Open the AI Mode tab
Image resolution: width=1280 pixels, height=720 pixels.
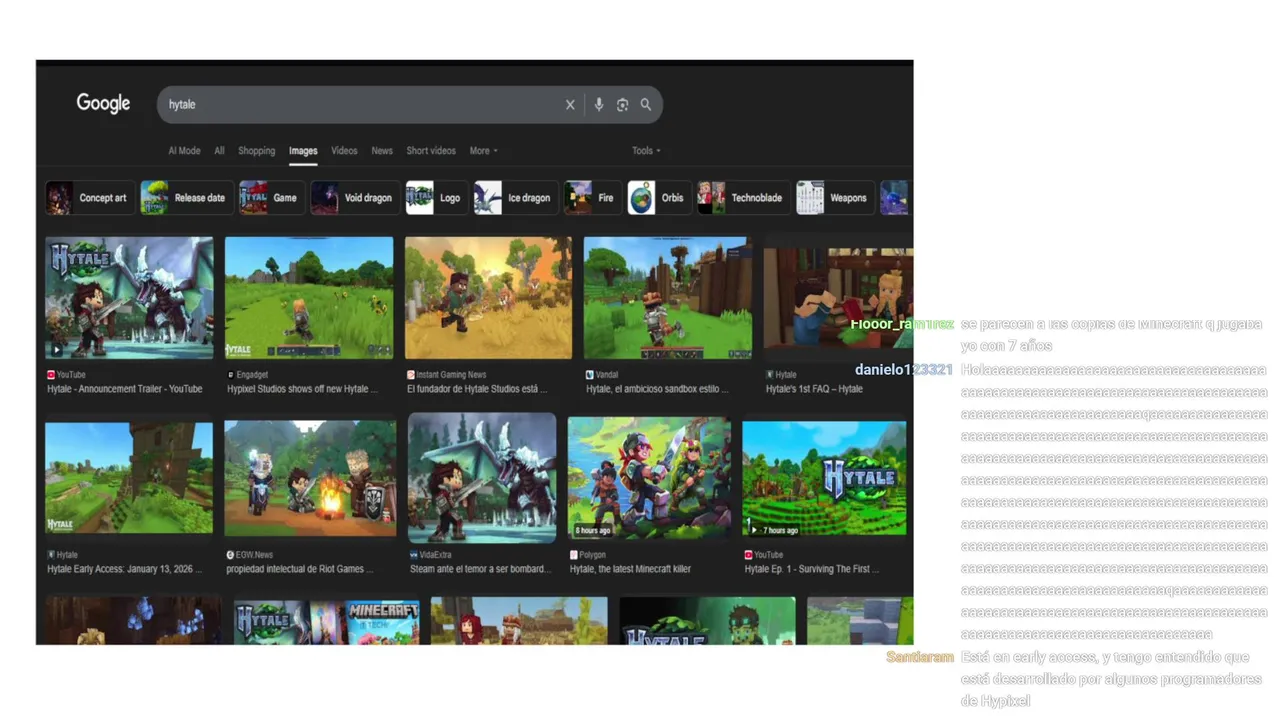184,151
